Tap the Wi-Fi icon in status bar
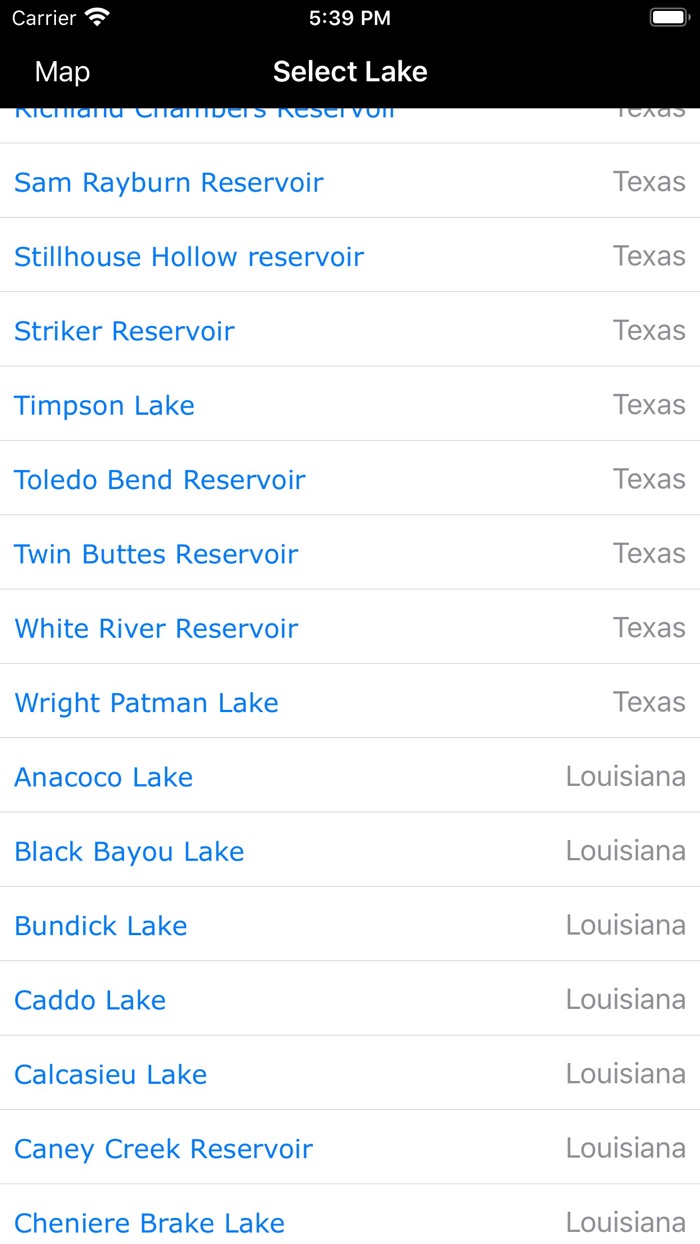The height and width of the screenshot is (1244, 700). point(95,17)
